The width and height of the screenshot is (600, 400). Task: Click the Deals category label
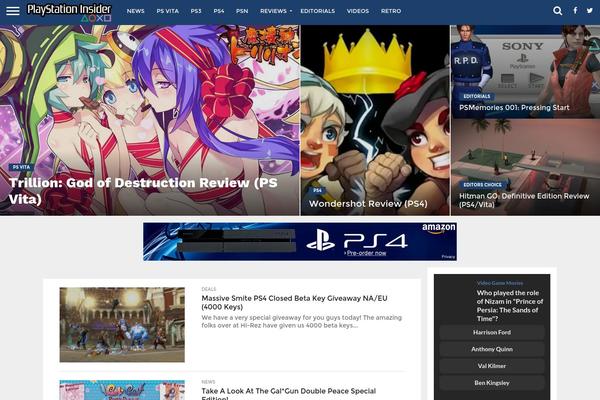tap(209, 289)
